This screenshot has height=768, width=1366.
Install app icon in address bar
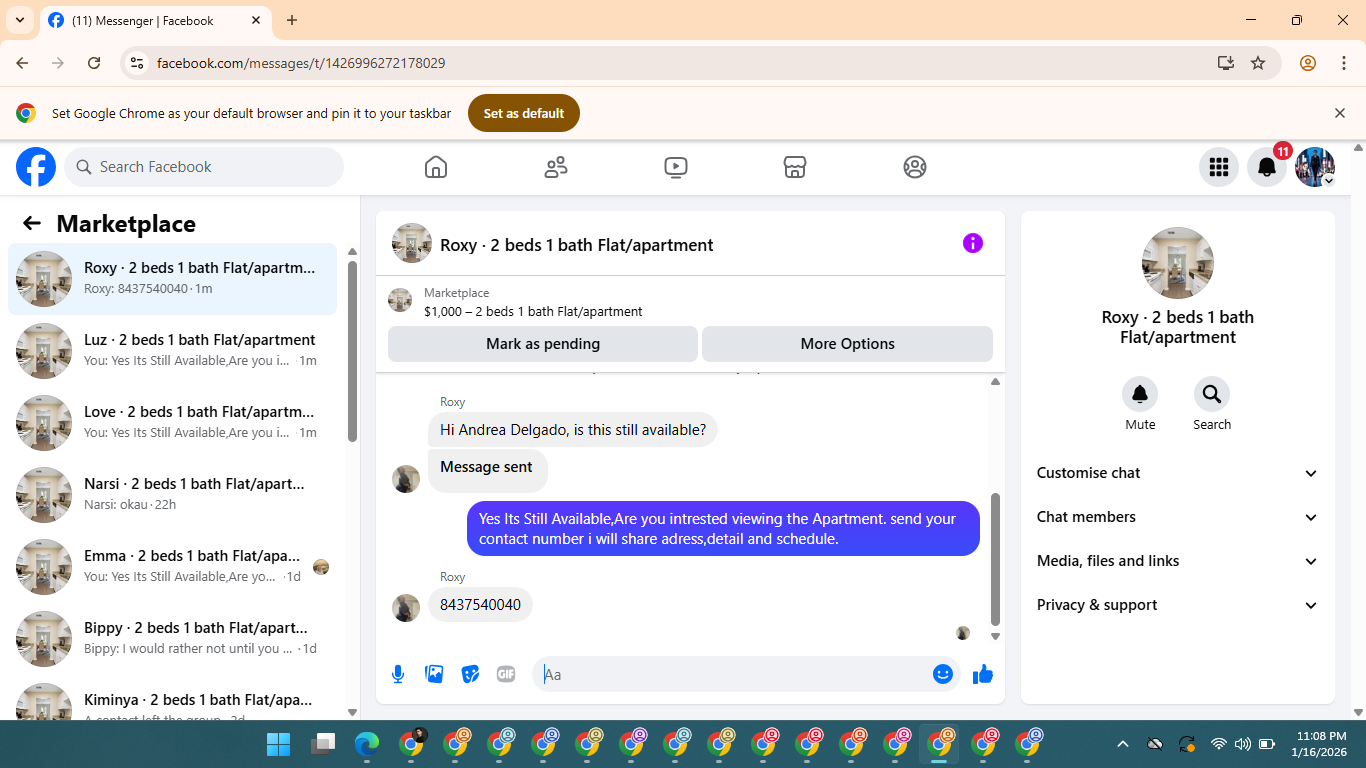tap(1226, 63)
